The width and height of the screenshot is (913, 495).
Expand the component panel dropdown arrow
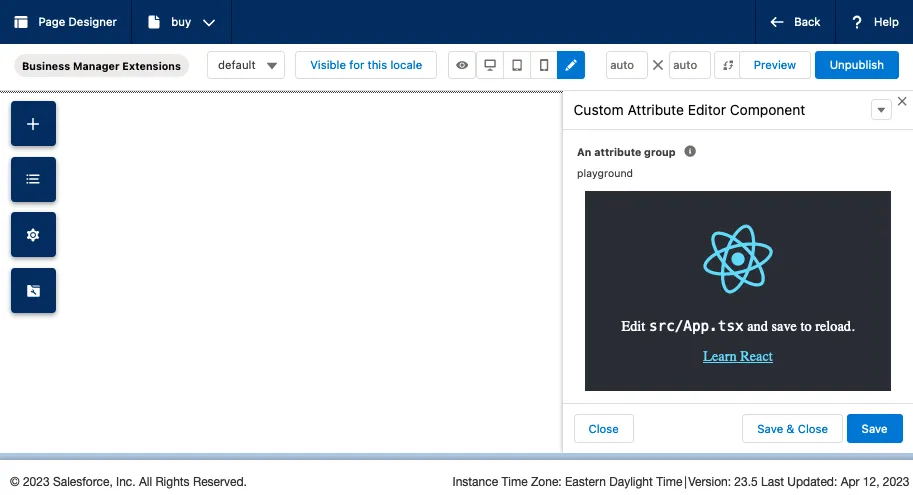coord(881,110)
